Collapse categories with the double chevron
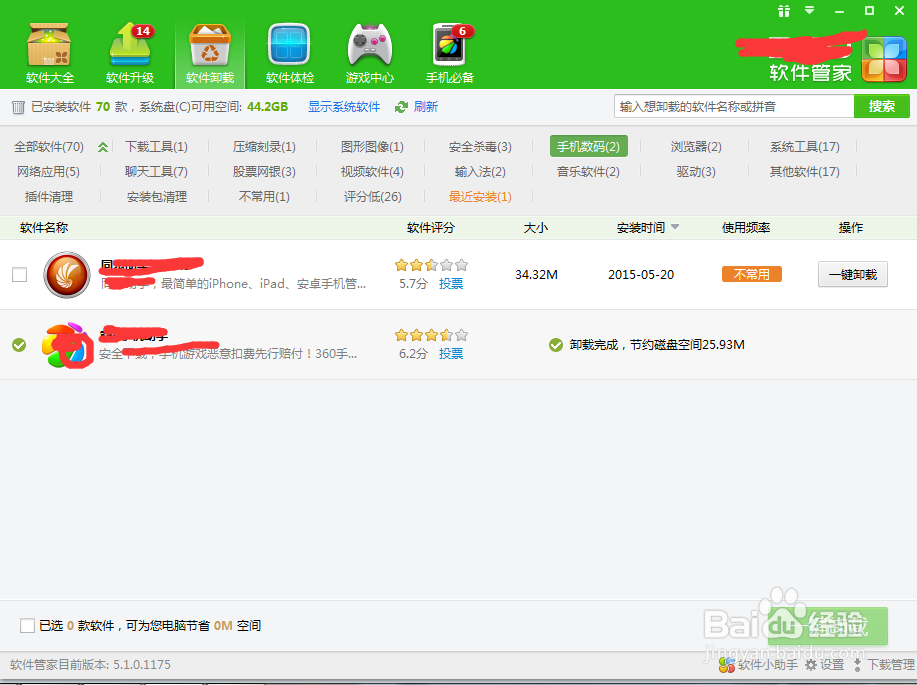The width and height of the screenshot is (917, 685). (x=103, y=147)
